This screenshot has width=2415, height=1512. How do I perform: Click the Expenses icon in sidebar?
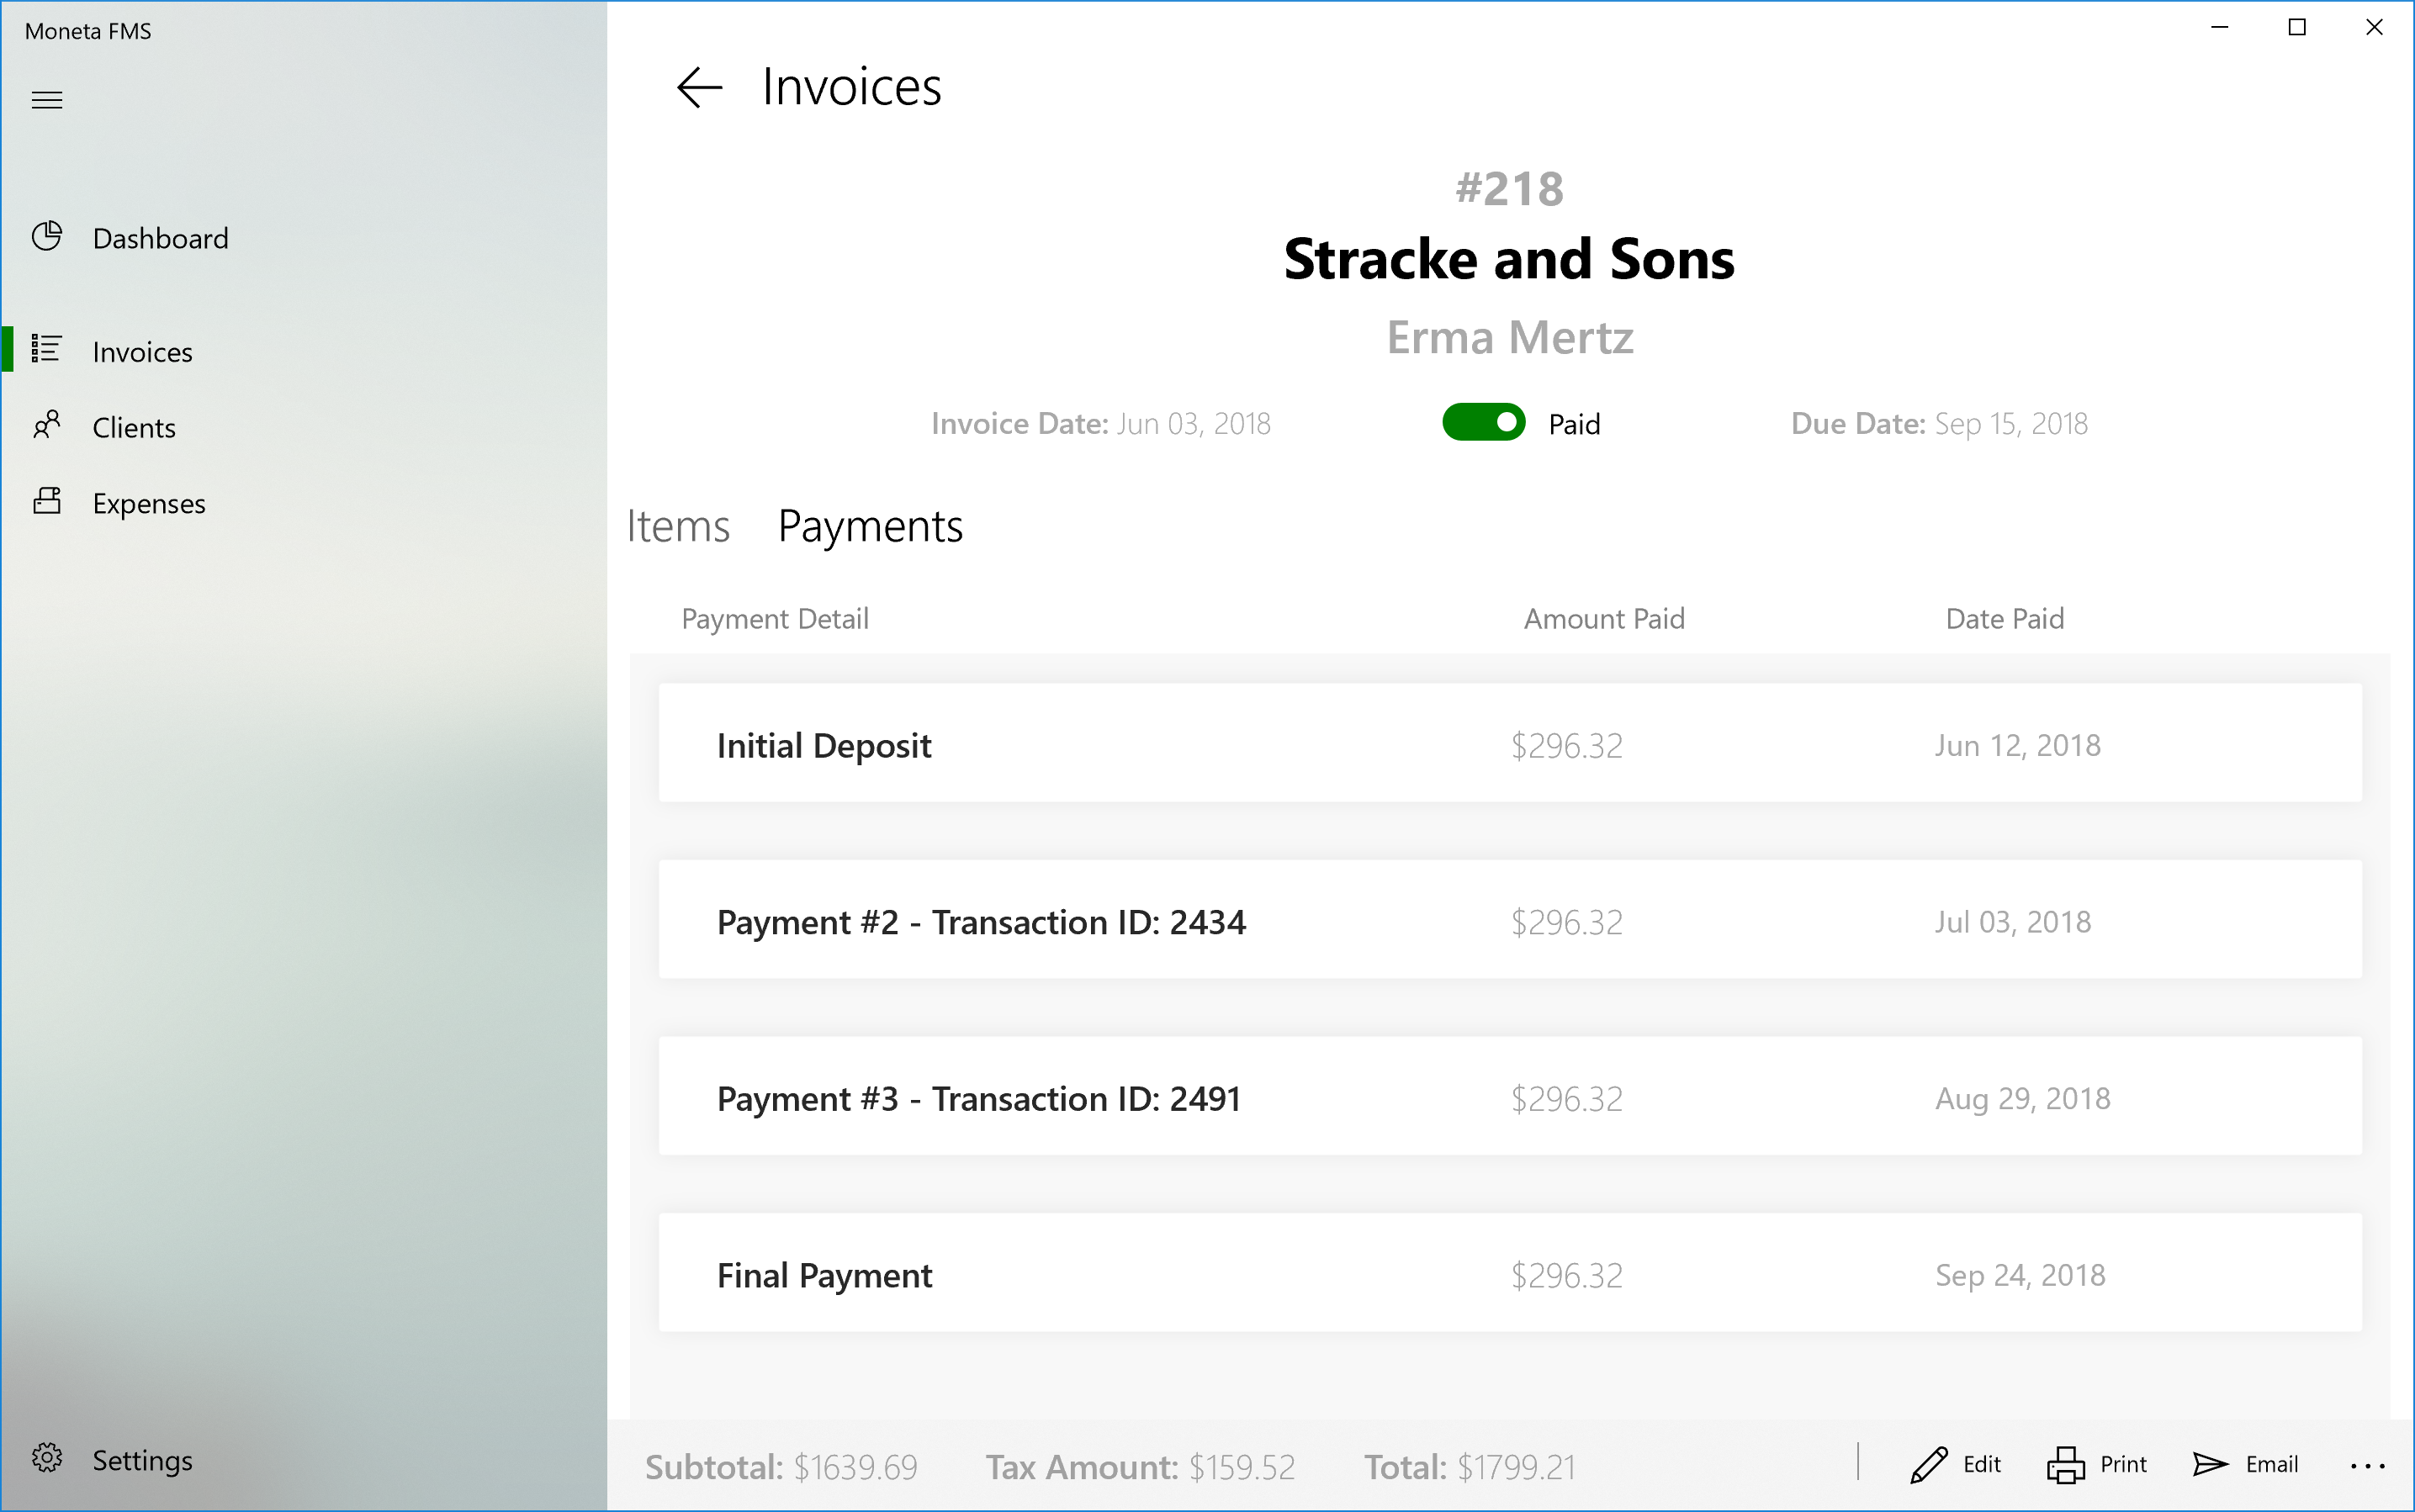(47, 501)
